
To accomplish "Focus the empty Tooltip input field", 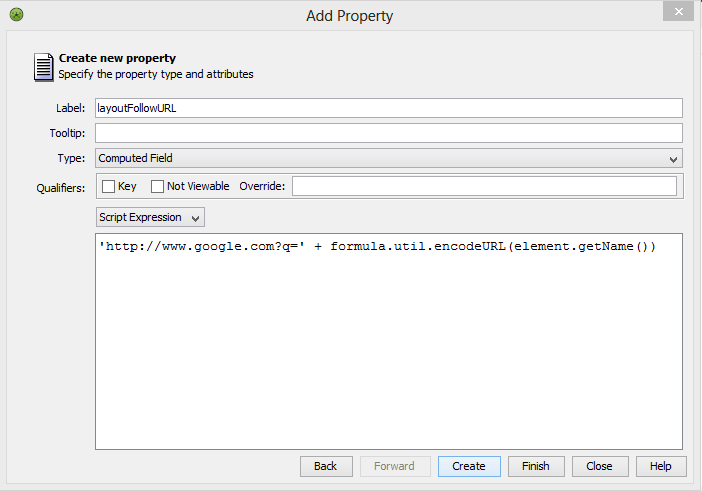I will coord(389,133).
